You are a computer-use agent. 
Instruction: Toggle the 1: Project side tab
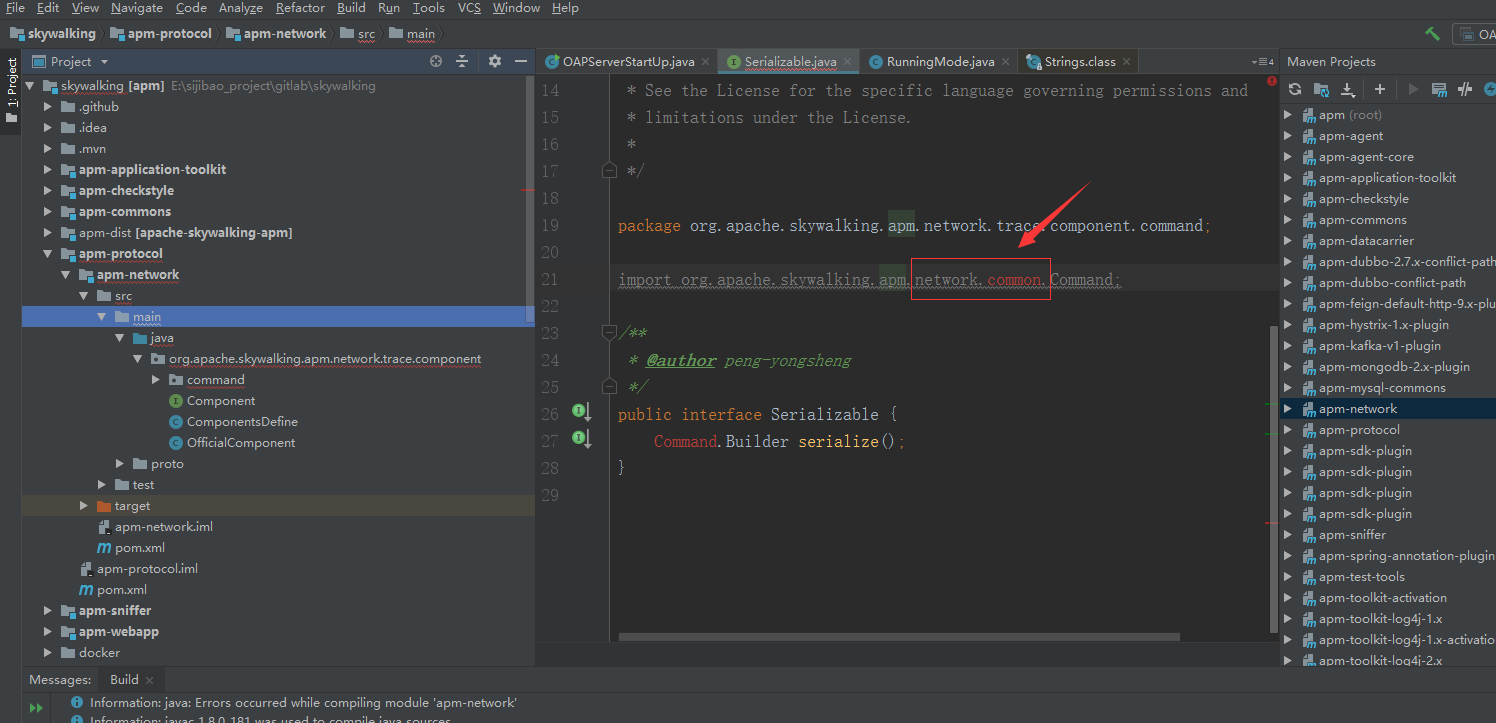(11, 90)
